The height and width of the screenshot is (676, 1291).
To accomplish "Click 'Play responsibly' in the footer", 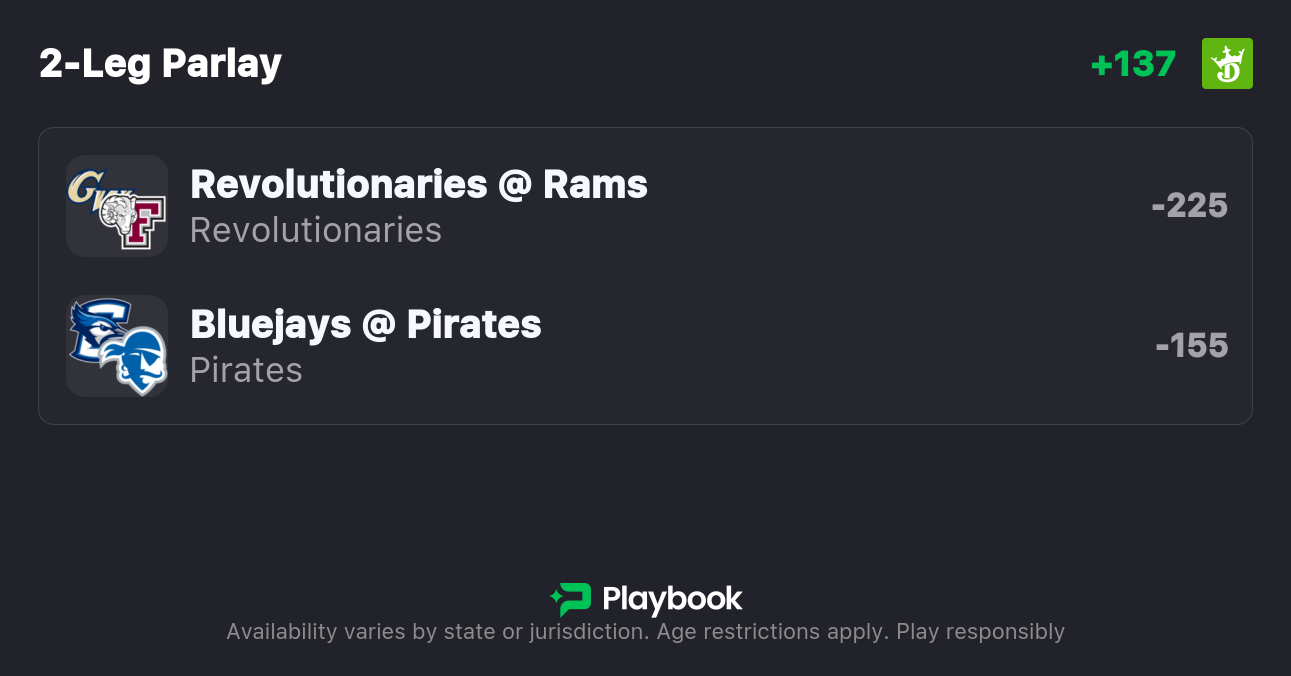I will [980, 632].
